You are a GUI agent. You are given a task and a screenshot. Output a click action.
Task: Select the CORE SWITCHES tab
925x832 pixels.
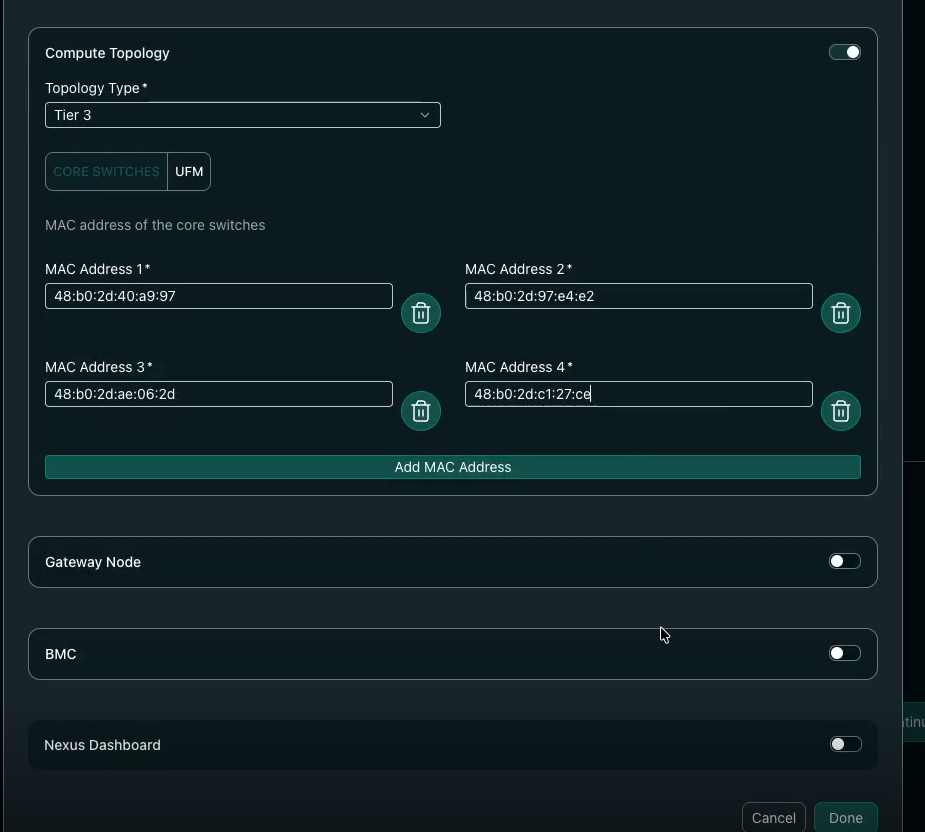point(105,171)
